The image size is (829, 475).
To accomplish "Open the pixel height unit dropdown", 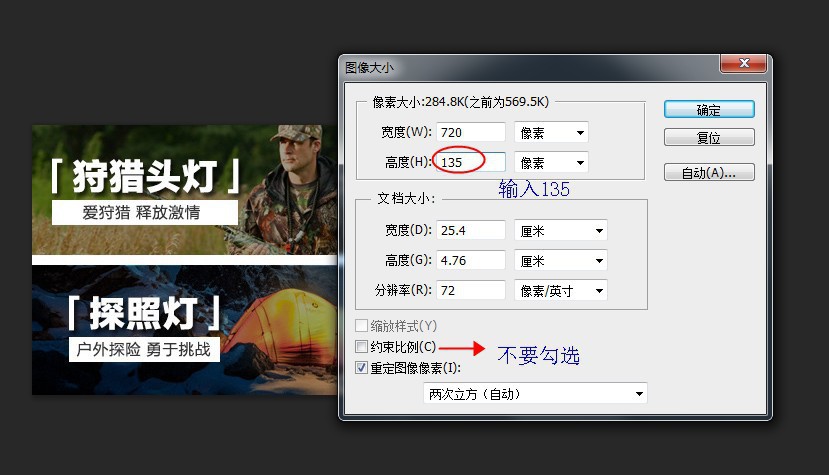I will click(551, 162).
